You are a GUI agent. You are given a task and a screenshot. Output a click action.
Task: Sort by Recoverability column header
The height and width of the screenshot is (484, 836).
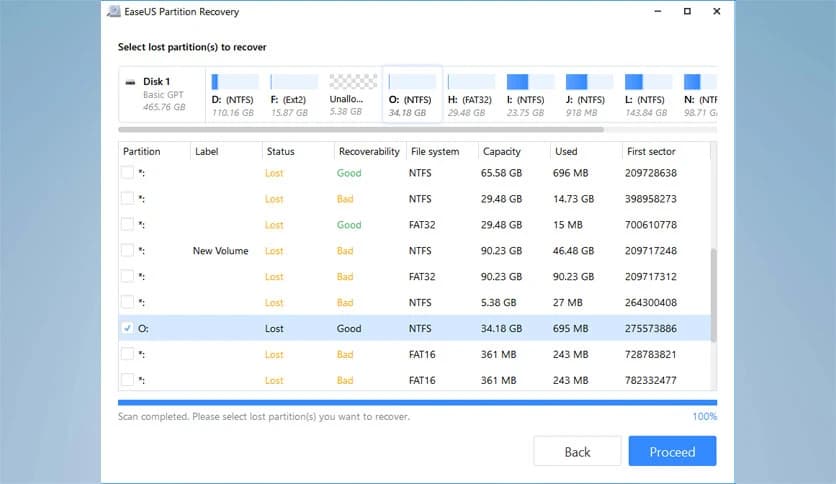[370, 151]
